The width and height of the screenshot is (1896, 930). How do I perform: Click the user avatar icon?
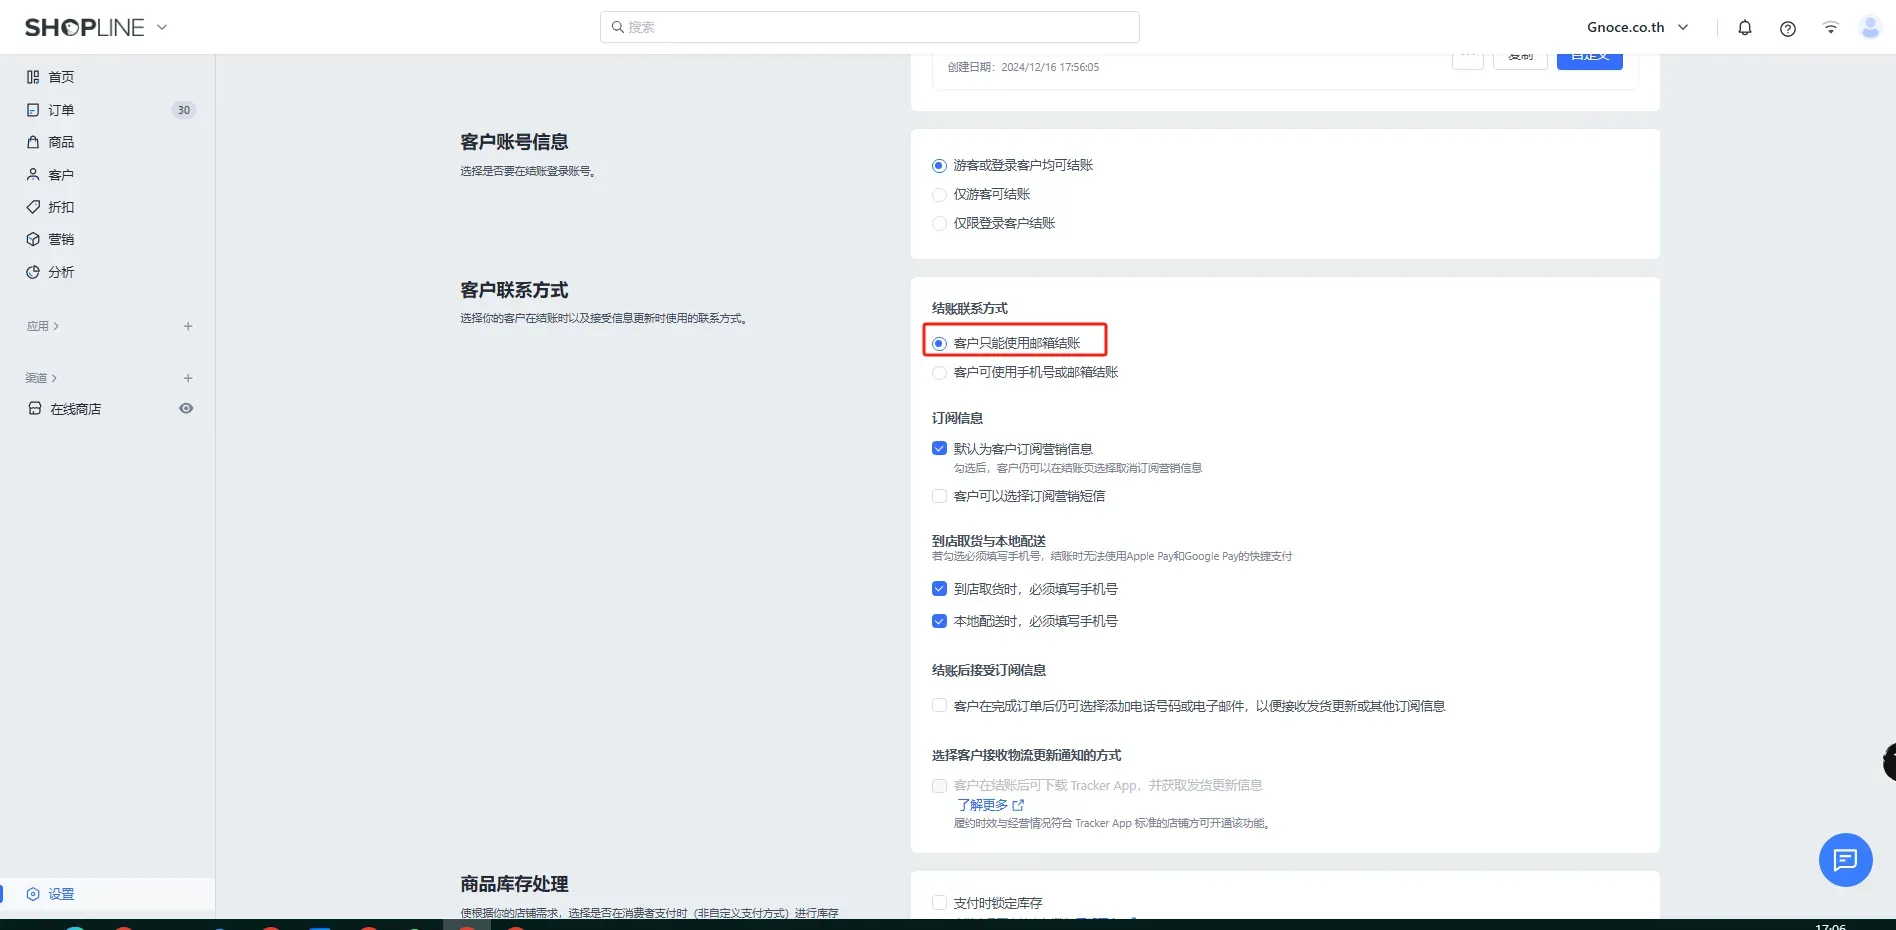(x=1869, y=28)
